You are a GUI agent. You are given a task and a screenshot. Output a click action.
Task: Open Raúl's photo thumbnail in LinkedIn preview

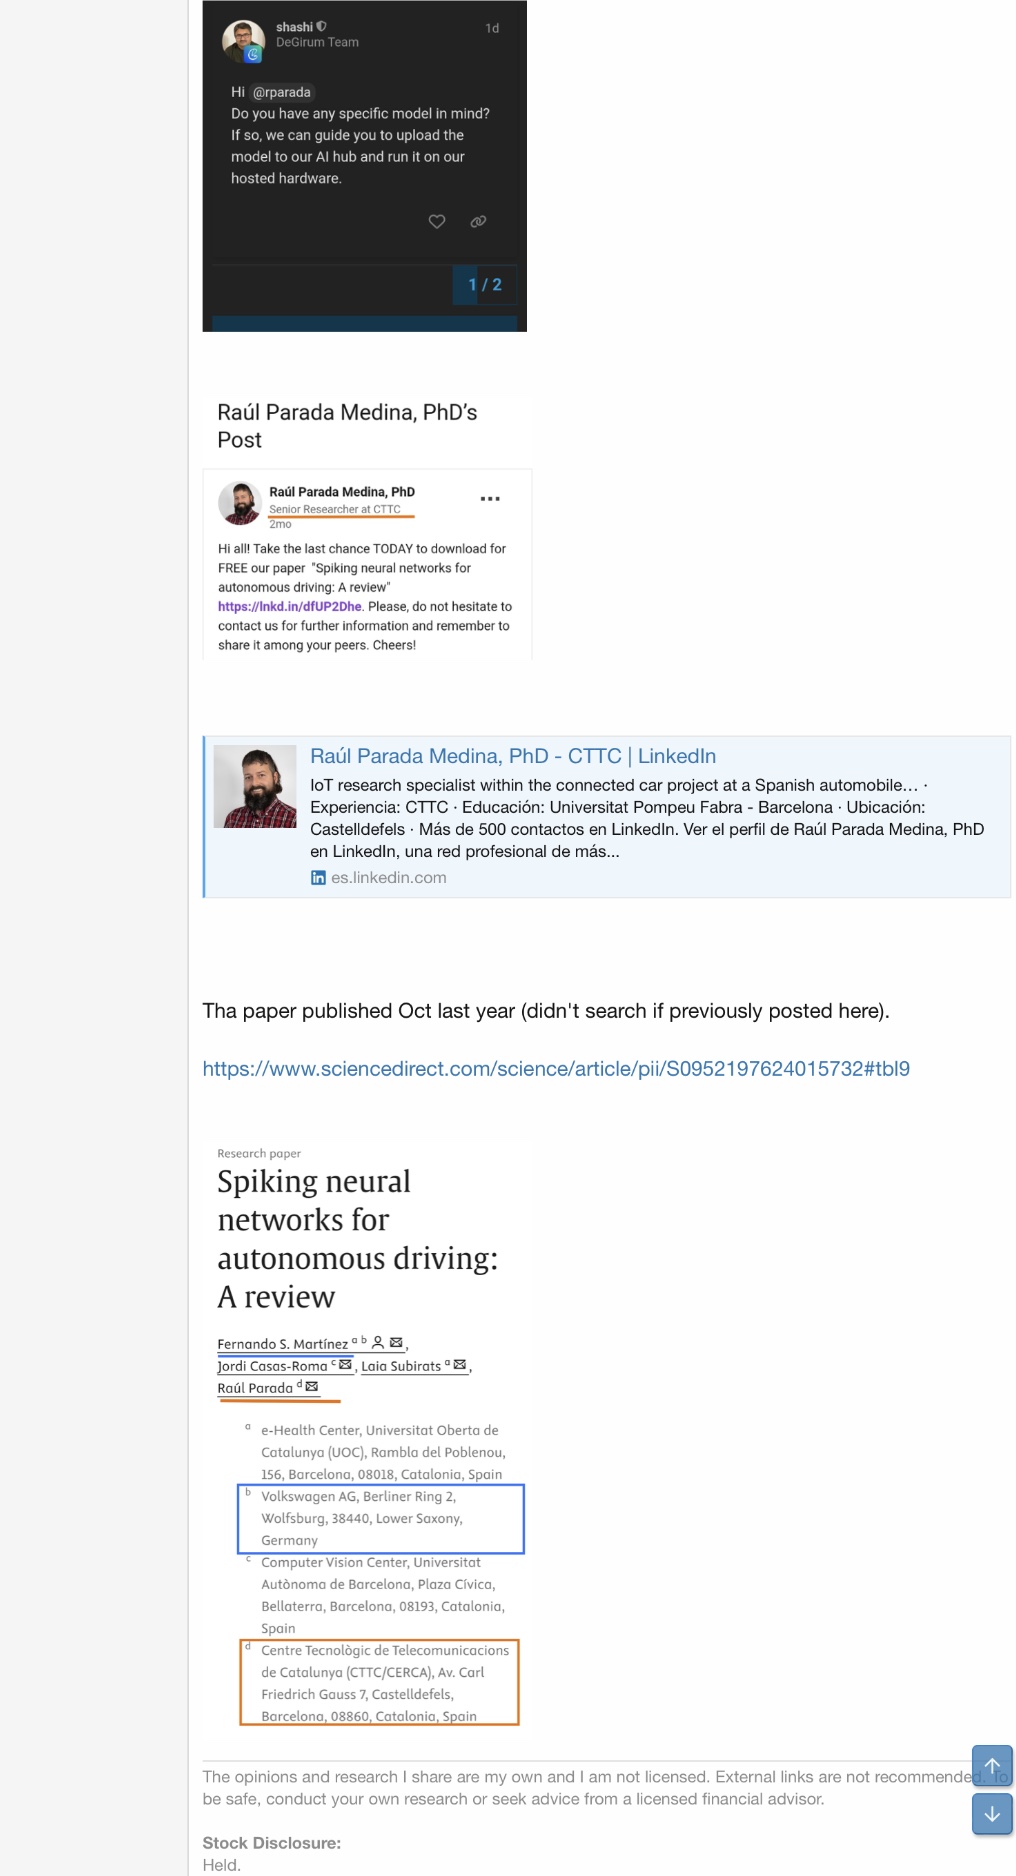[x=255, y=786]
